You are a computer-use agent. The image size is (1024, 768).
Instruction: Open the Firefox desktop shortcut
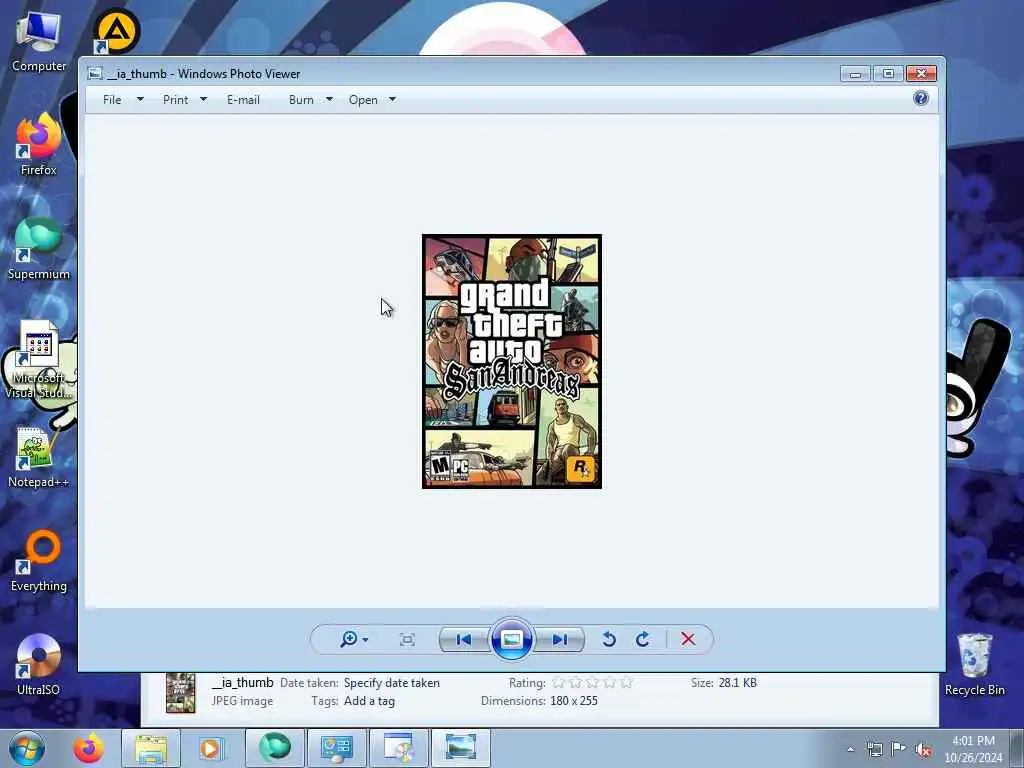(x=39, y=145)
